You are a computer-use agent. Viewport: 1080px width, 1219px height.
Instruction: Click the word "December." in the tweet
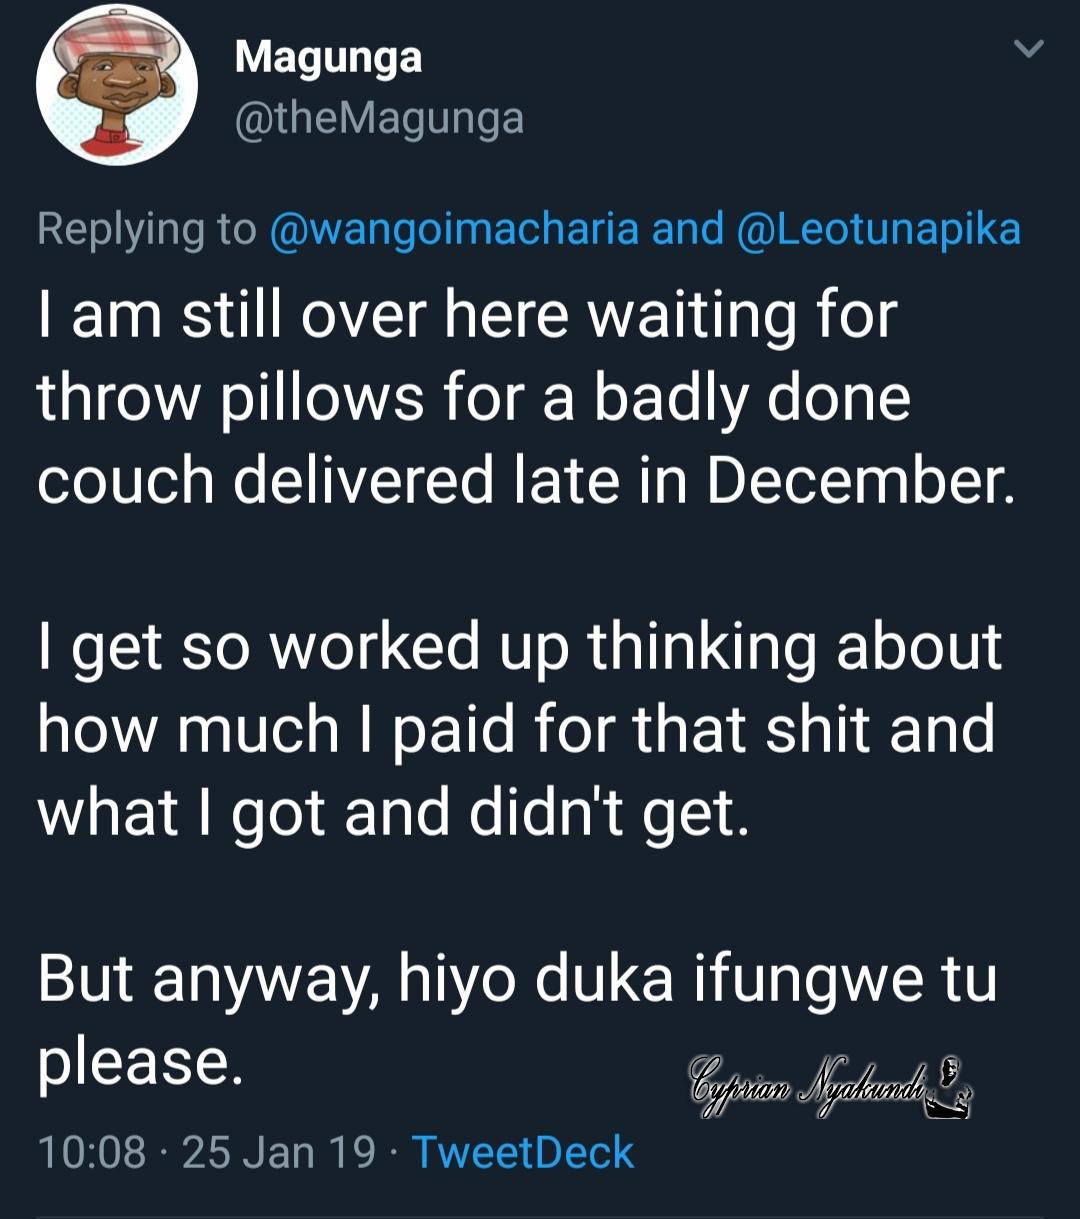(856, 480)
